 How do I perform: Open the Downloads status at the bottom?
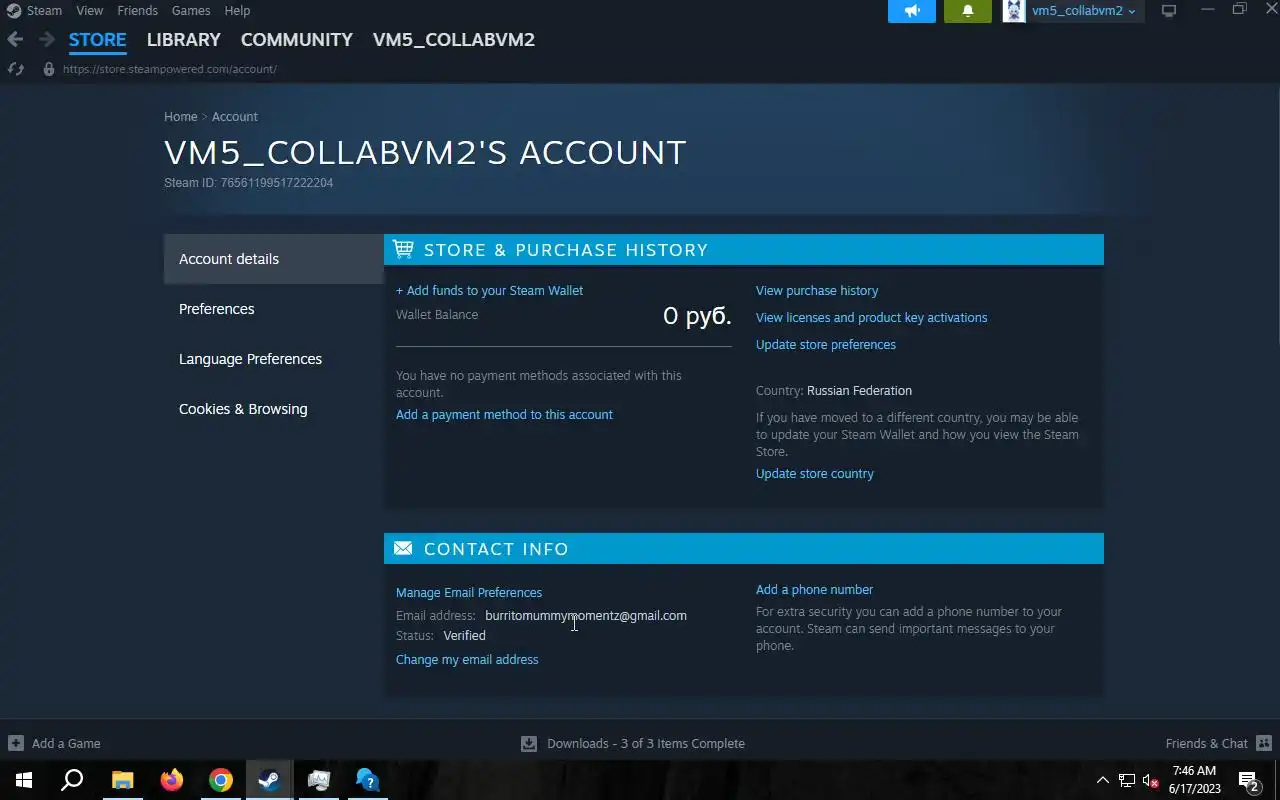[633, 743]
